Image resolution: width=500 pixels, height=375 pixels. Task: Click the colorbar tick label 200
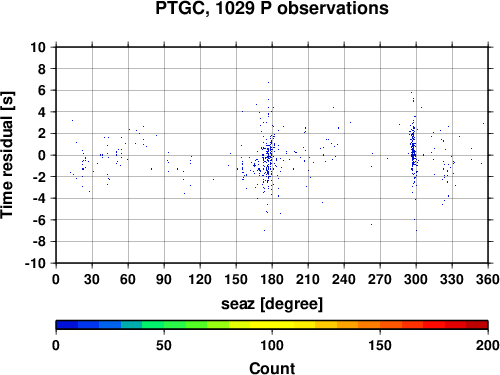(x=487, y=345)
